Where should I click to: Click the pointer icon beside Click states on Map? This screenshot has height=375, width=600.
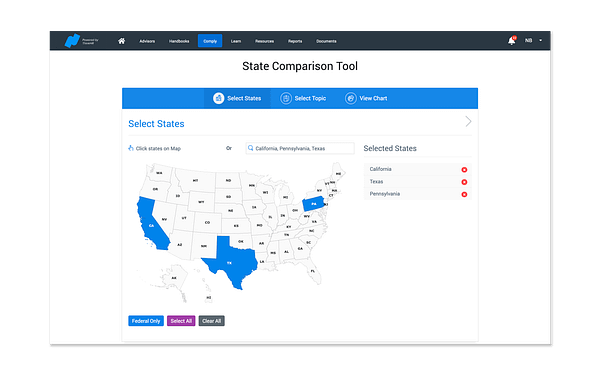[131, 148]
